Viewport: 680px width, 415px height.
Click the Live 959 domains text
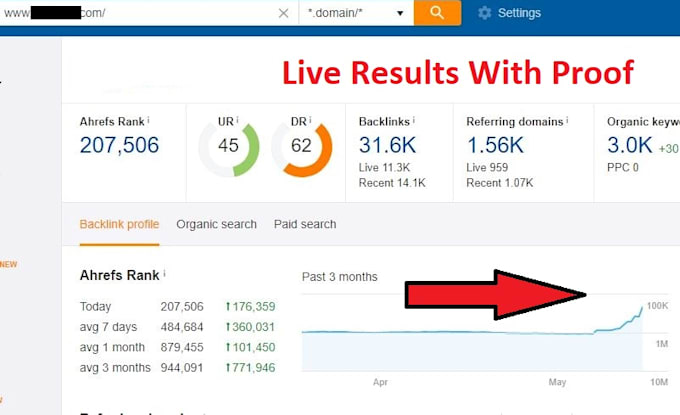pos(487,167)
